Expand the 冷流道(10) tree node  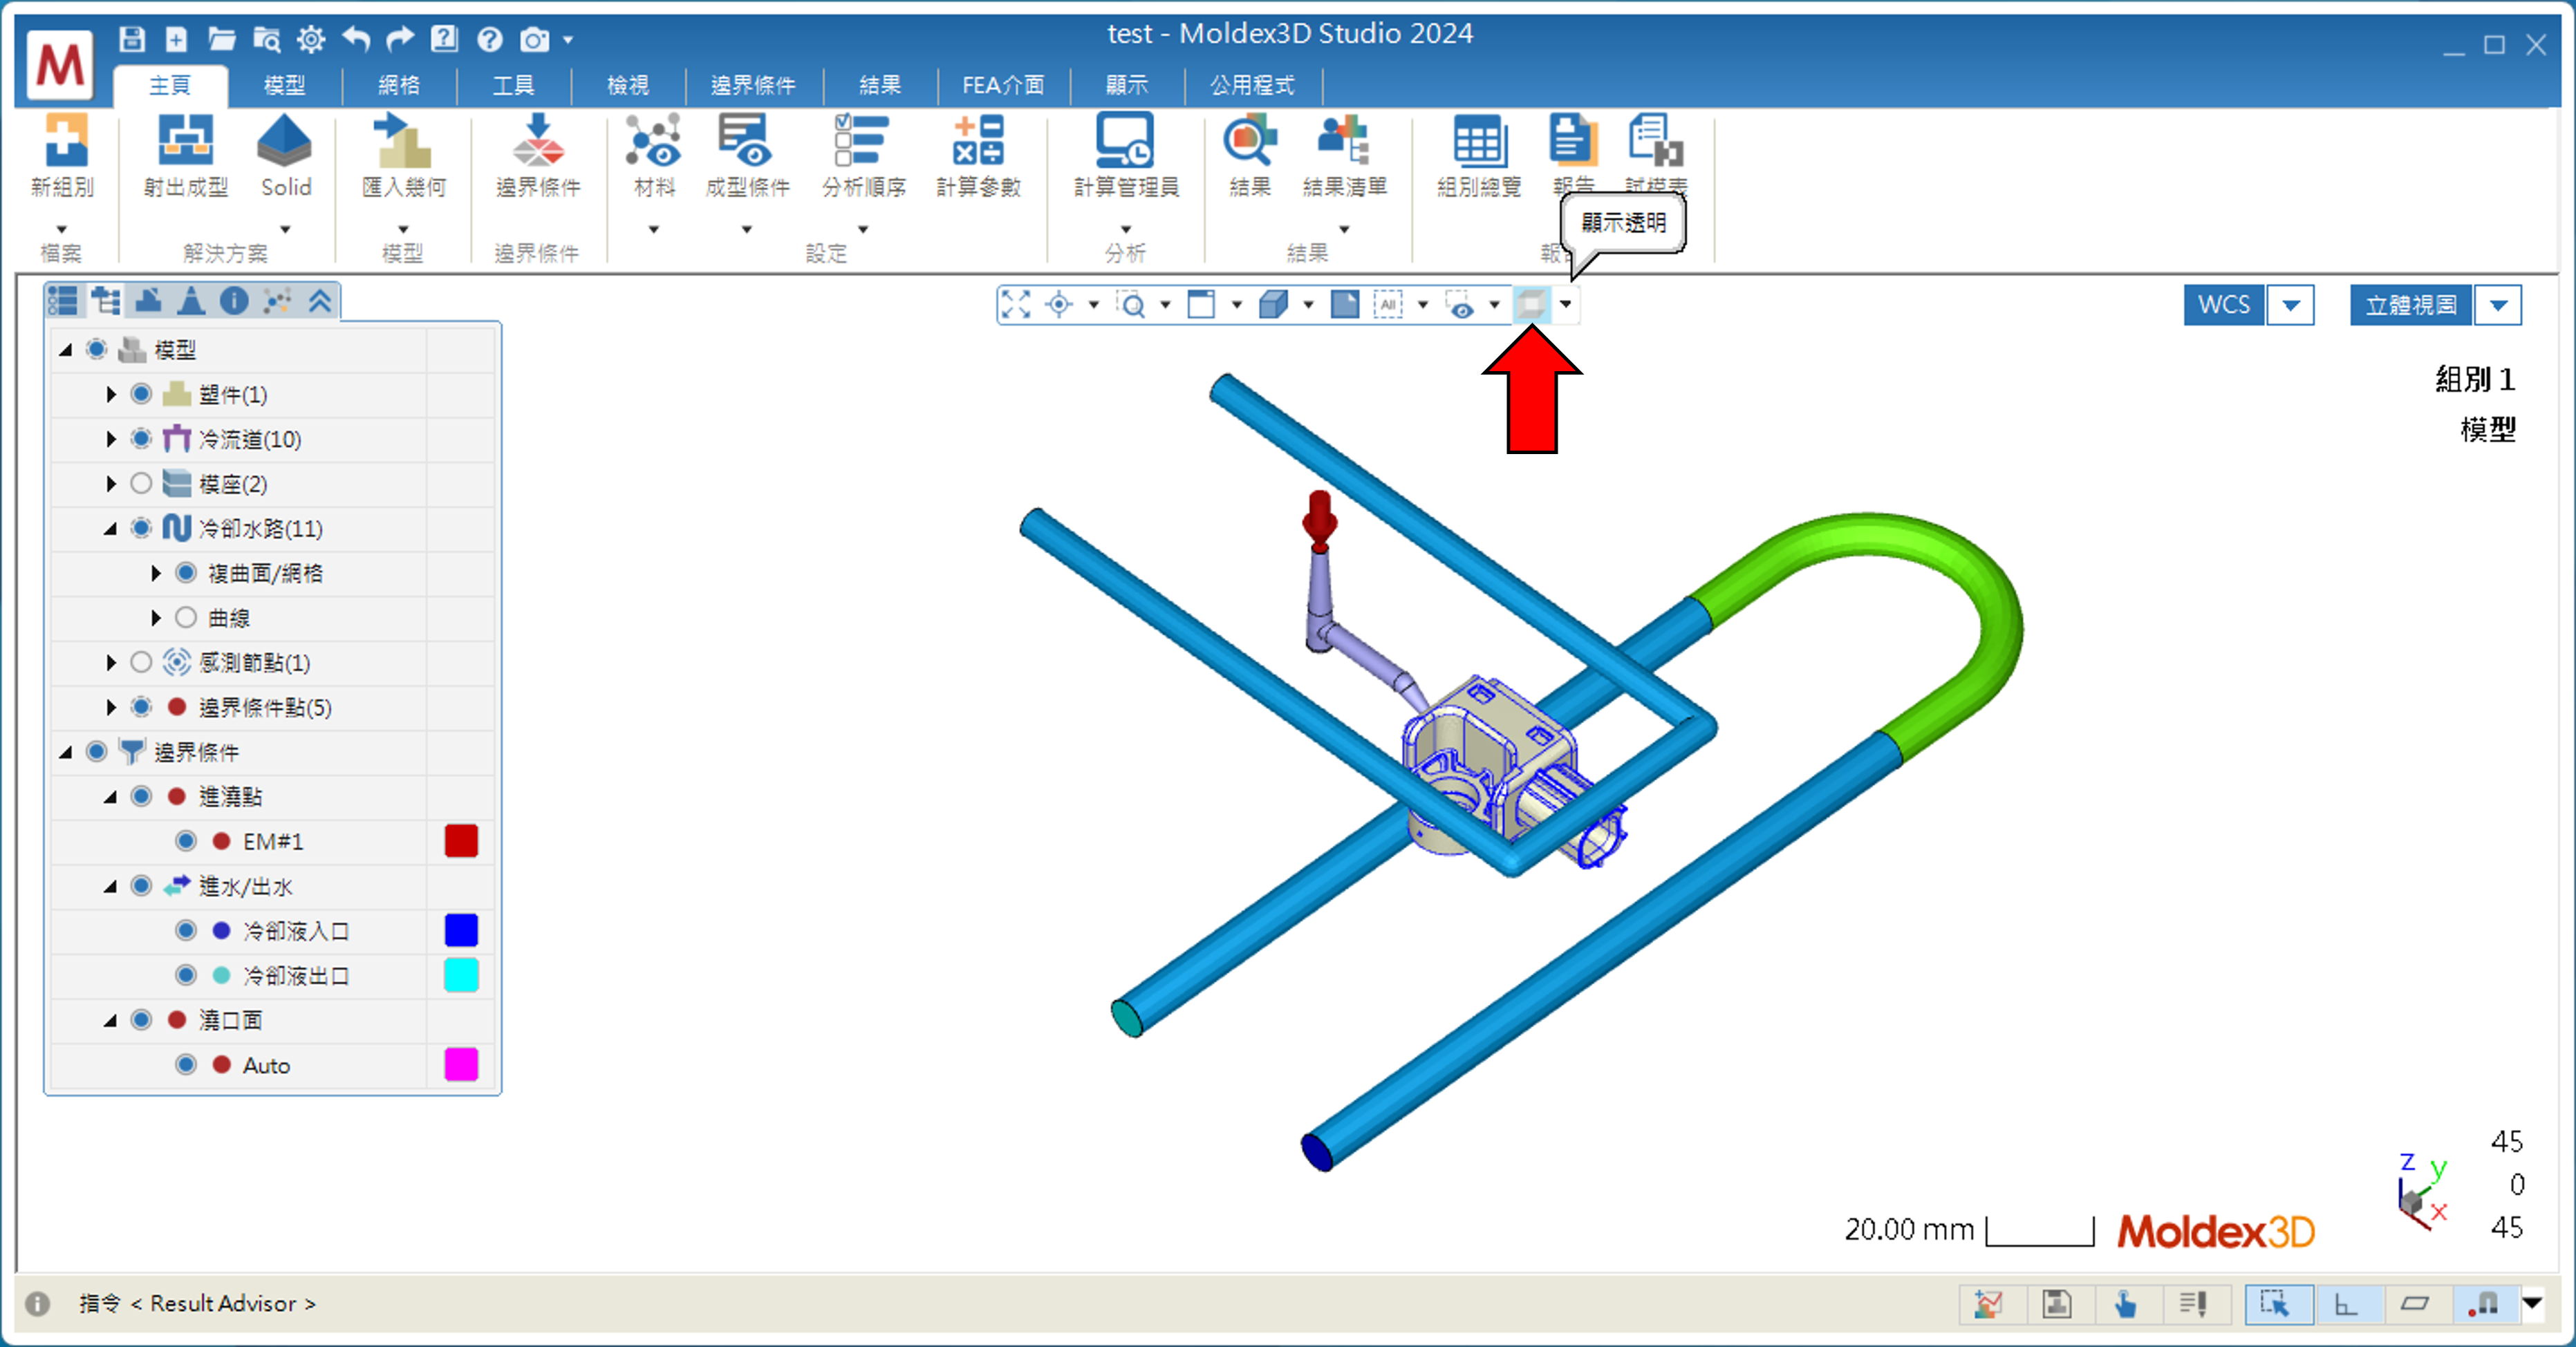111,439
